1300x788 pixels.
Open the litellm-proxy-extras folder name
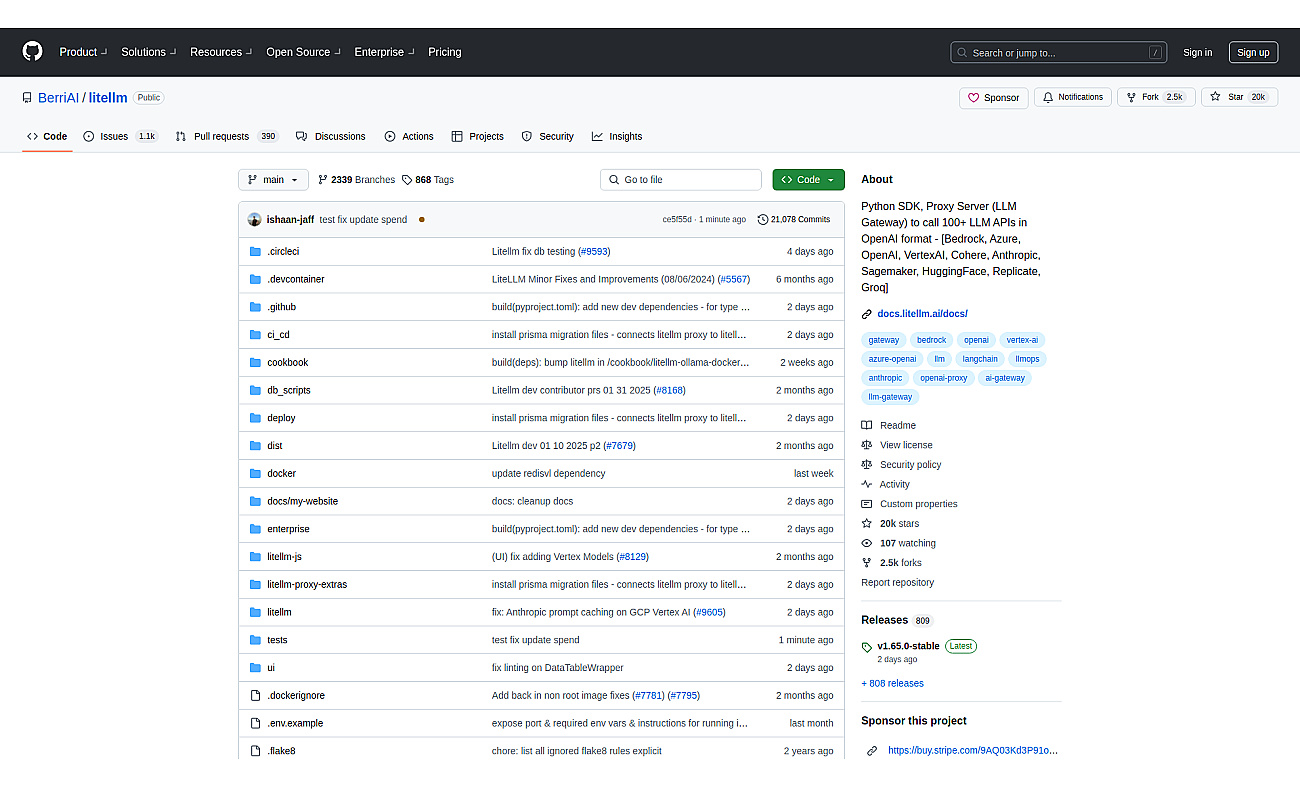click(307, 584)
